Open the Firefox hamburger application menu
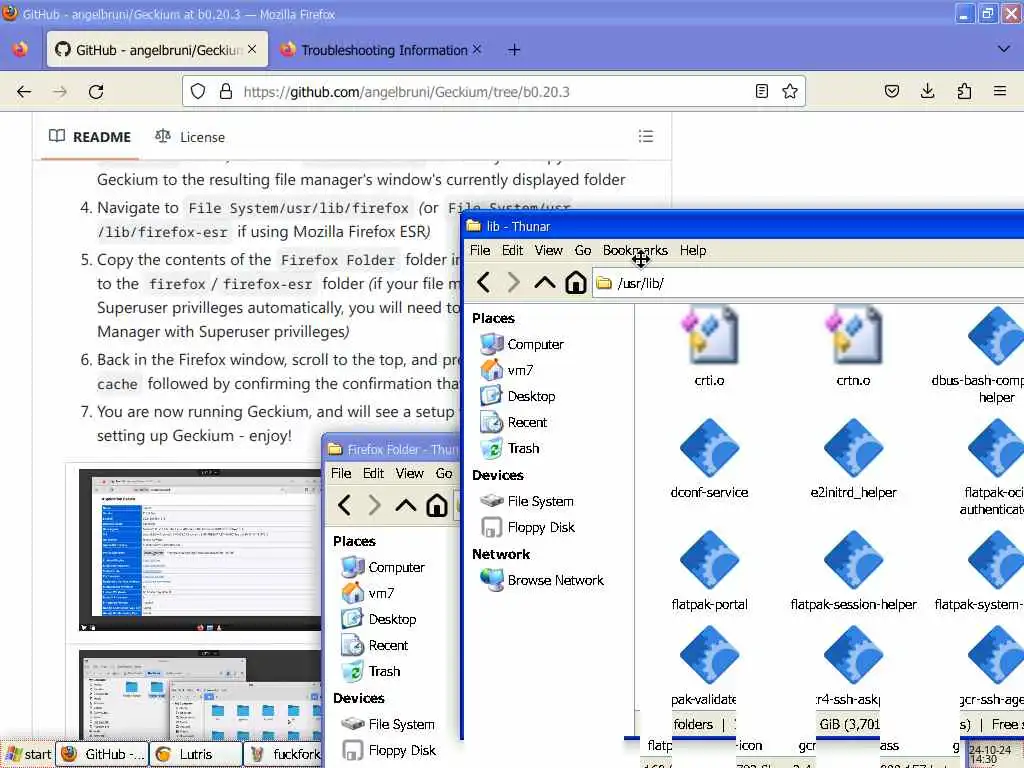 1000,91
